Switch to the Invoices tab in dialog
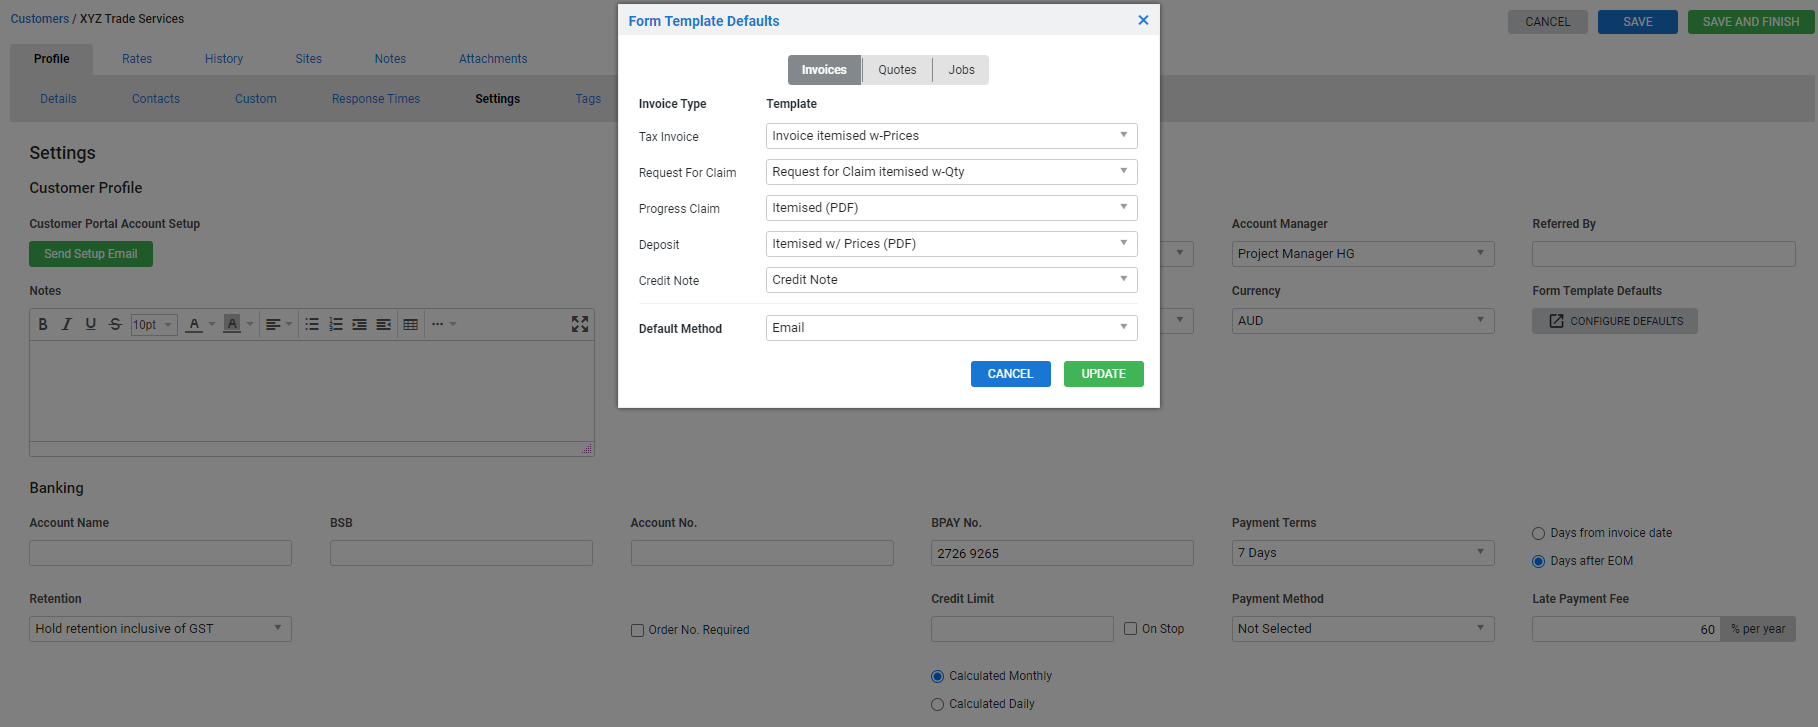Image resolution: width=1818 pixels, height=727 pixels. tap(824, 70)
